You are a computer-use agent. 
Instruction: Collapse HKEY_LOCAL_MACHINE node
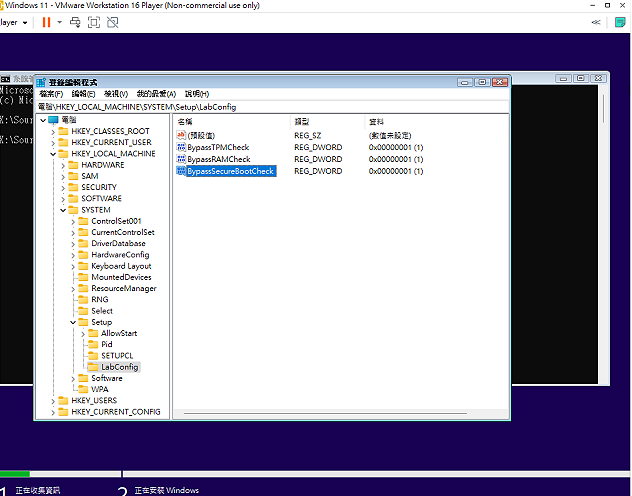pos(53,154)
